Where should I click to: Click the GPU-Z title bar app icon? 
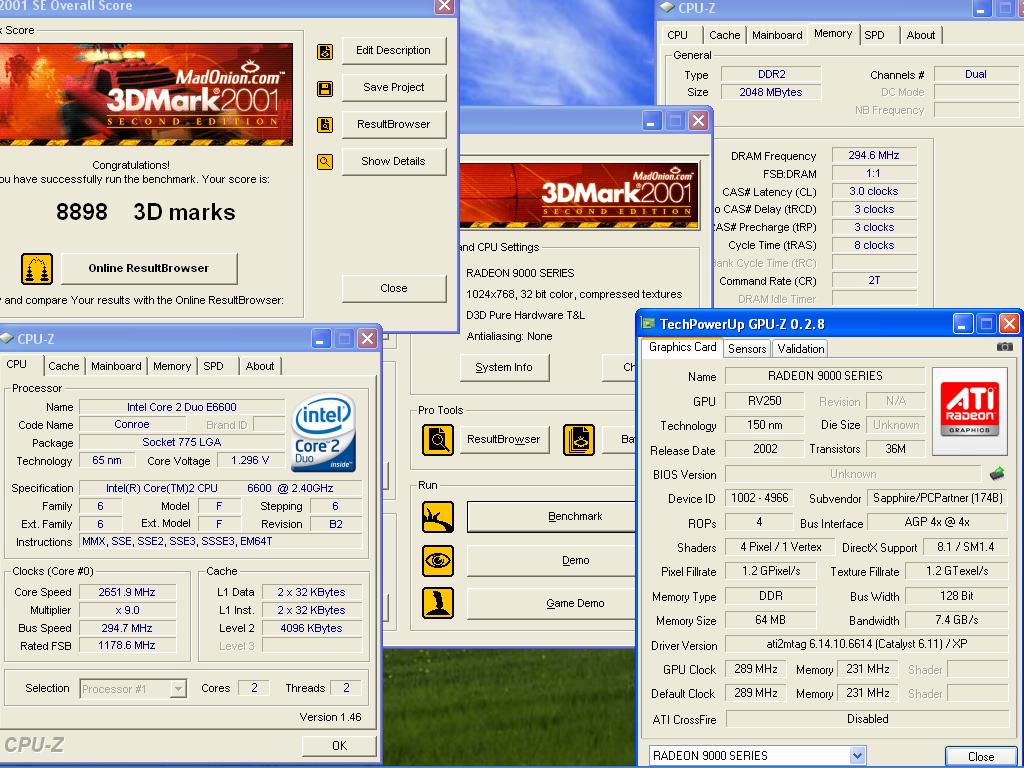pyautogui.click(x=648, y=323)
